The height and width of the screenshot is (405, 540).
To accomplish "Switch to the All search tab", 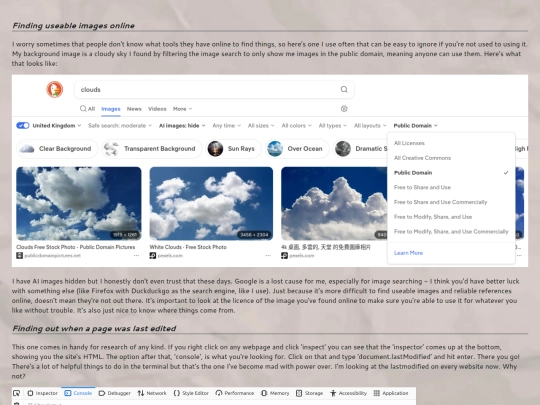I will 87,109.
